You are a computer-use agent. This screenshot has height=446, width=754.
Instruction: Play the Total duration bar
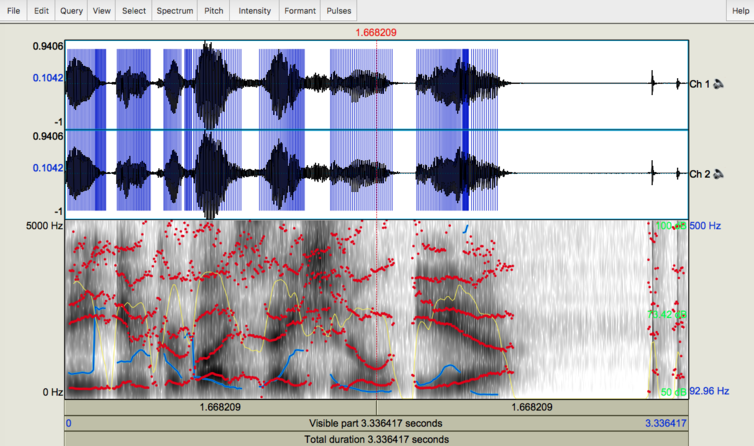(x=376, y=439)
